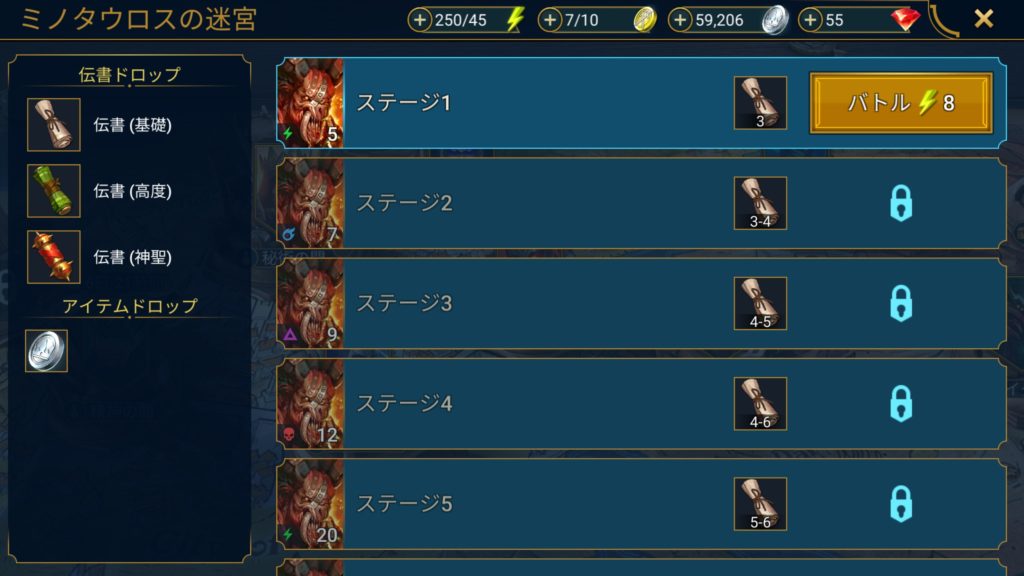Buy gems with the plus beside 55
Image resolution: width=1024 pixels, height=576 pixels.
pos(810,20)
